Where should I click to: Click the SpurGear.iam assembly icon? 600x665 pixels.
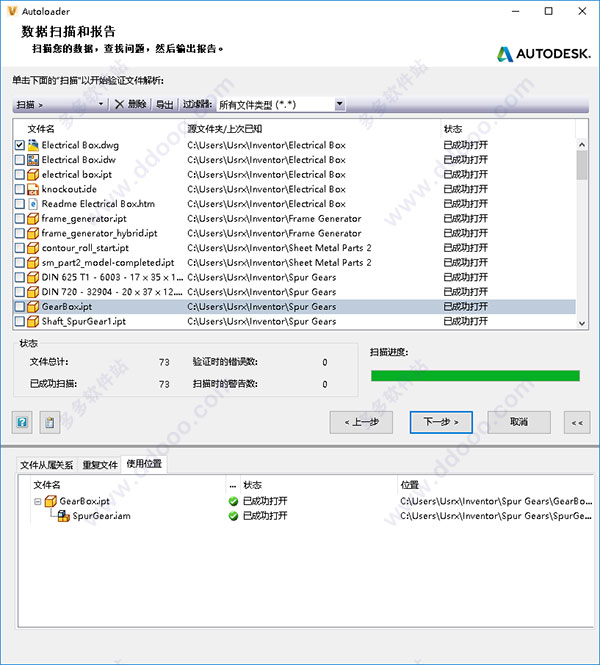pos(64,516)
